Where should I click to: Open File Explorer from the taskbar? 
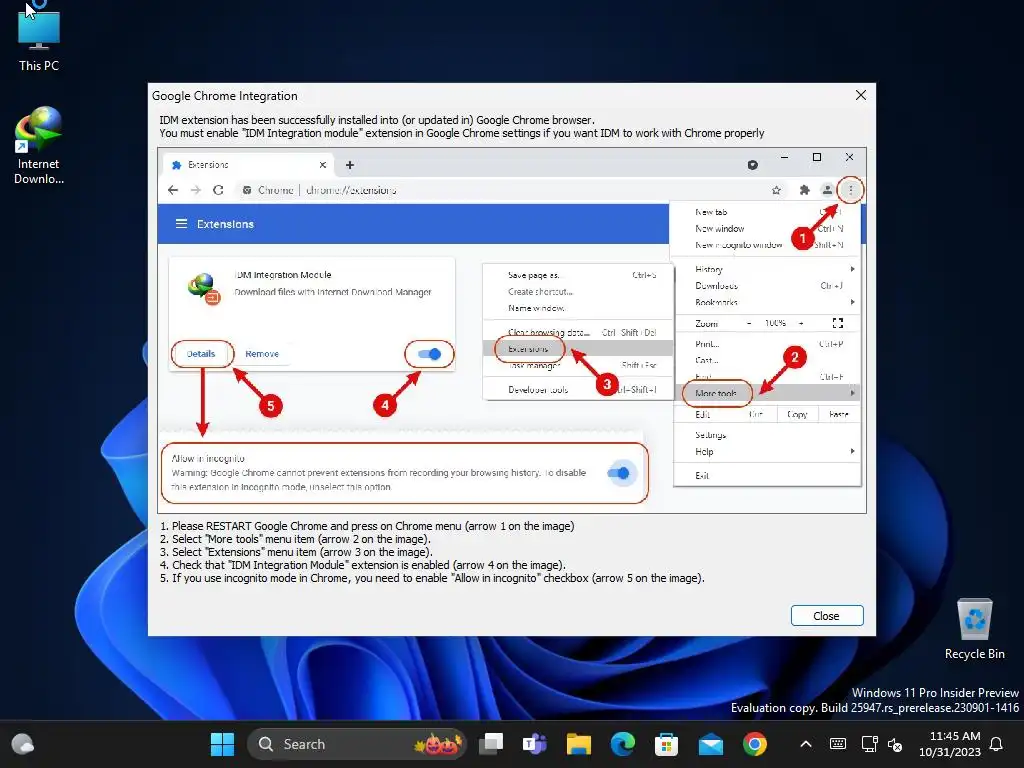(579, 744)
